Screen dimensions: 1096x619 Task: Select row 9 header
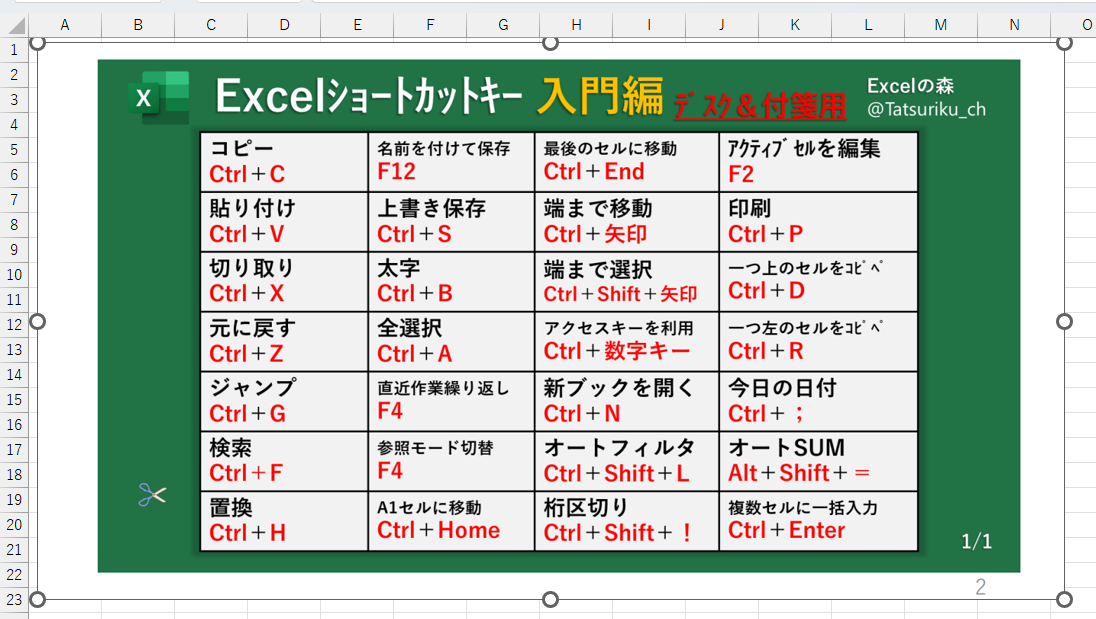14,249
